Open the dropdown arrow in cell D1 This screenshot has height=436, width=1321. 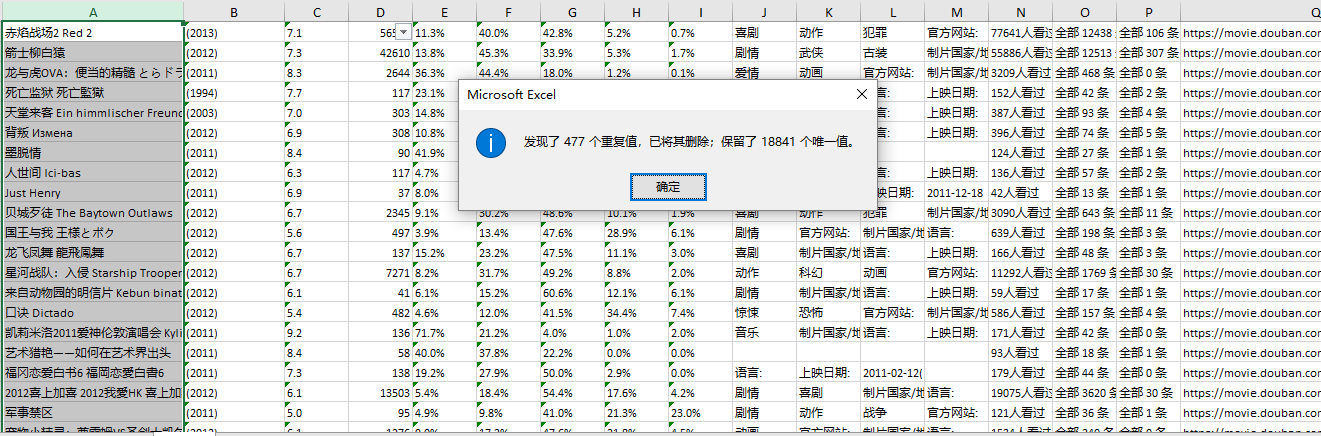(403, 32)
